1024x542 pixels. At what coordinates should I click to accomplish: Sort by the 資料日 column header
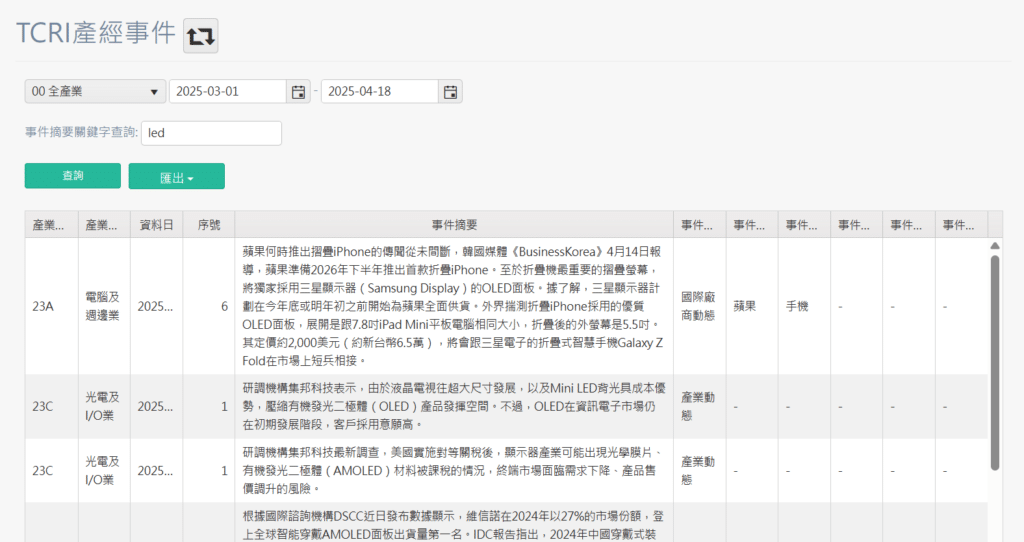[157, 225]
